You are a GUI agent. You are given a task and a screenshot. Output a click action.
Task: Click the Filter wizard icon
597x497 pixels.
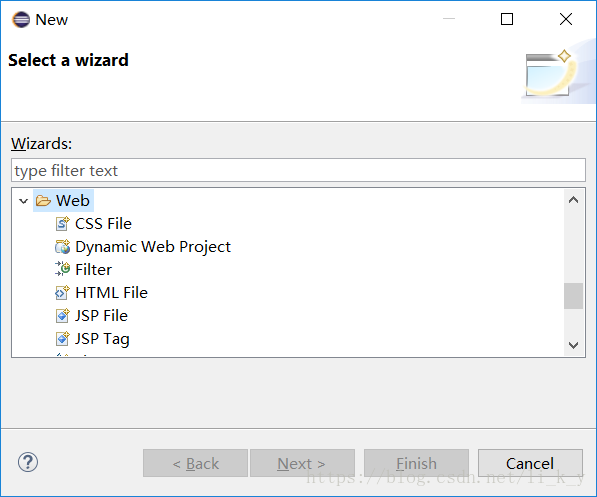[x=62, y=269]
